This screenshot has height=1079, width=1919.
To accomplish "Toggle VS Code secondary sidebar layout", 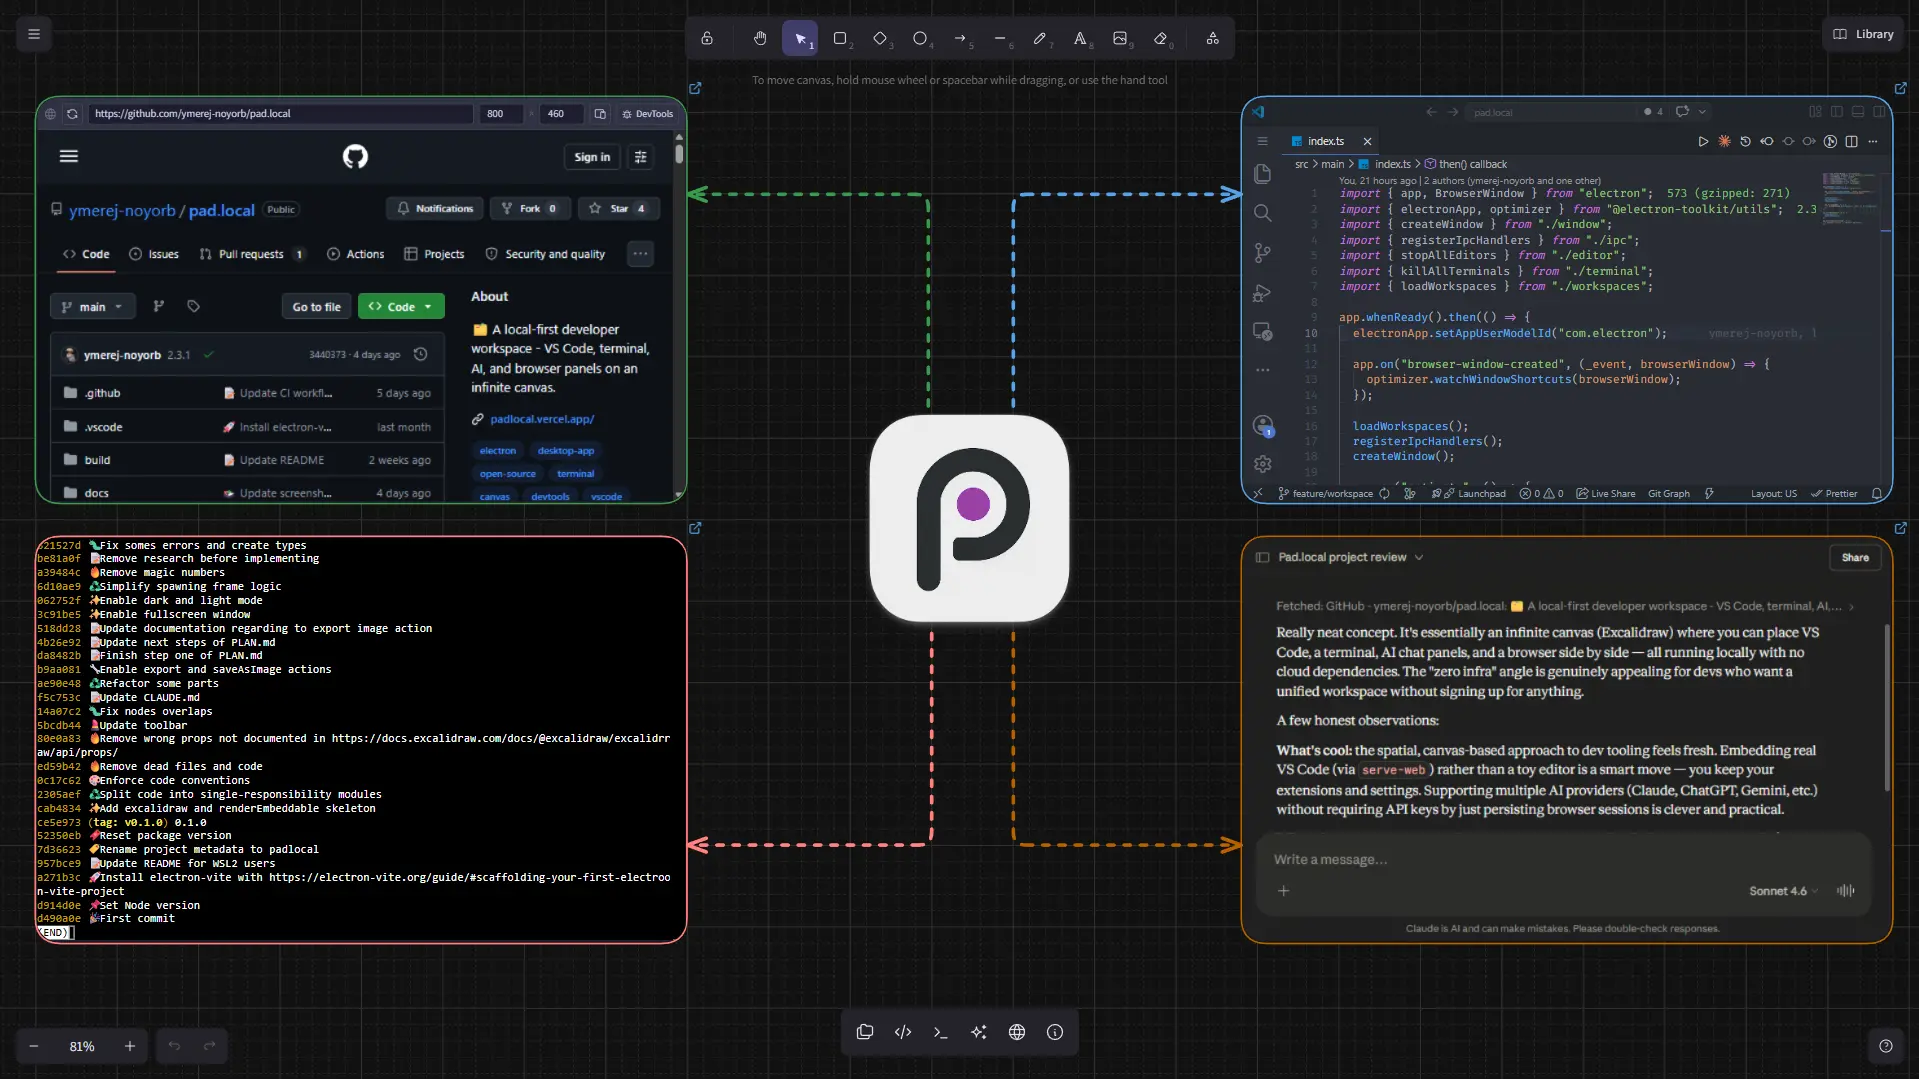I will [x=1879, y=112].
